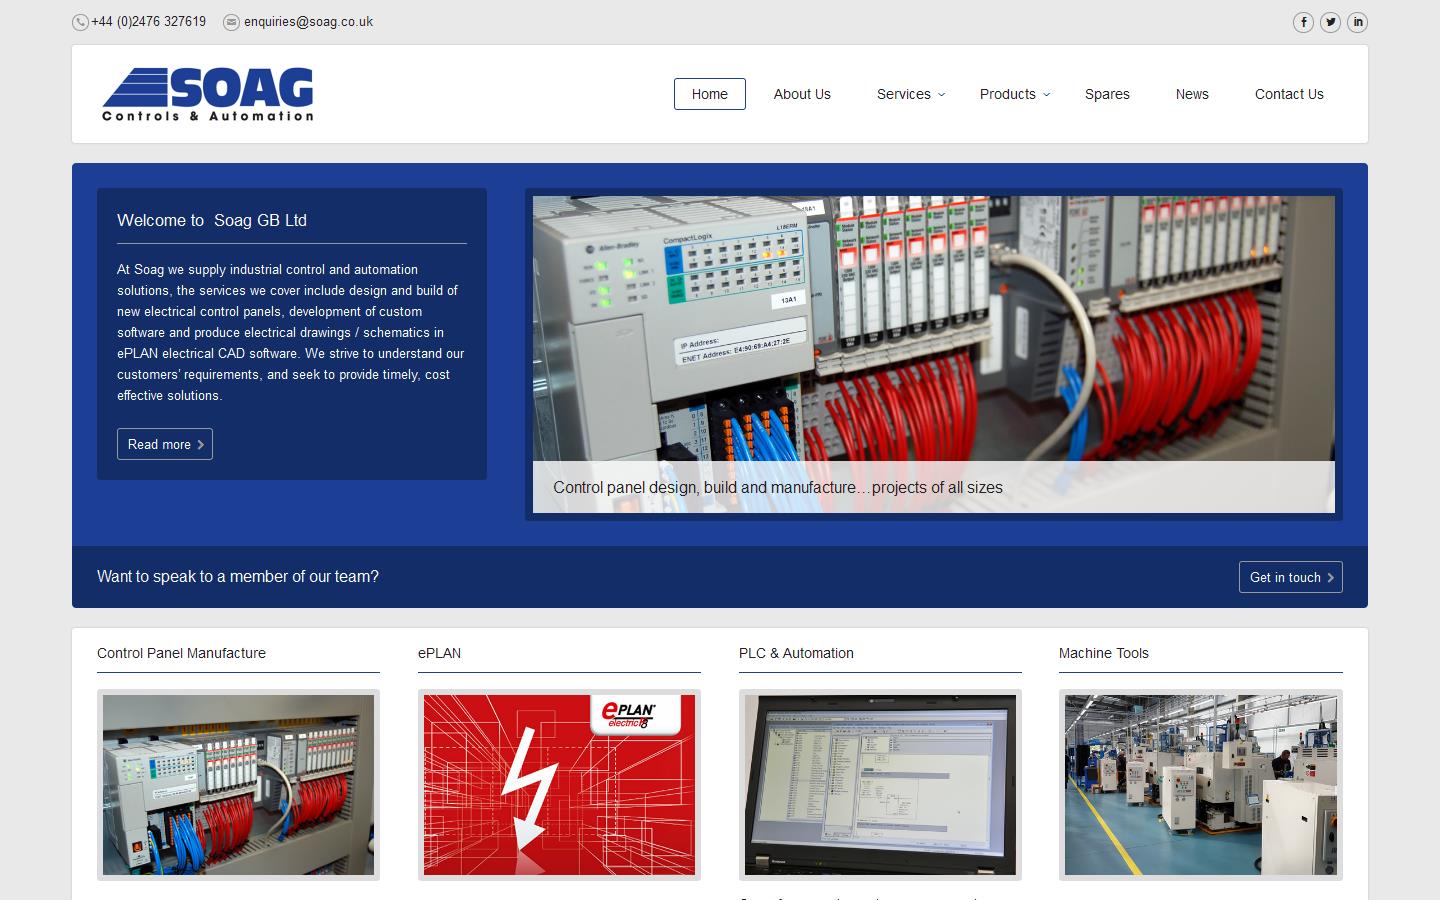This screenshot has height=900, width=1440.
Task: Open the PLC & Automation laptop image
Action: pos(880,785)
